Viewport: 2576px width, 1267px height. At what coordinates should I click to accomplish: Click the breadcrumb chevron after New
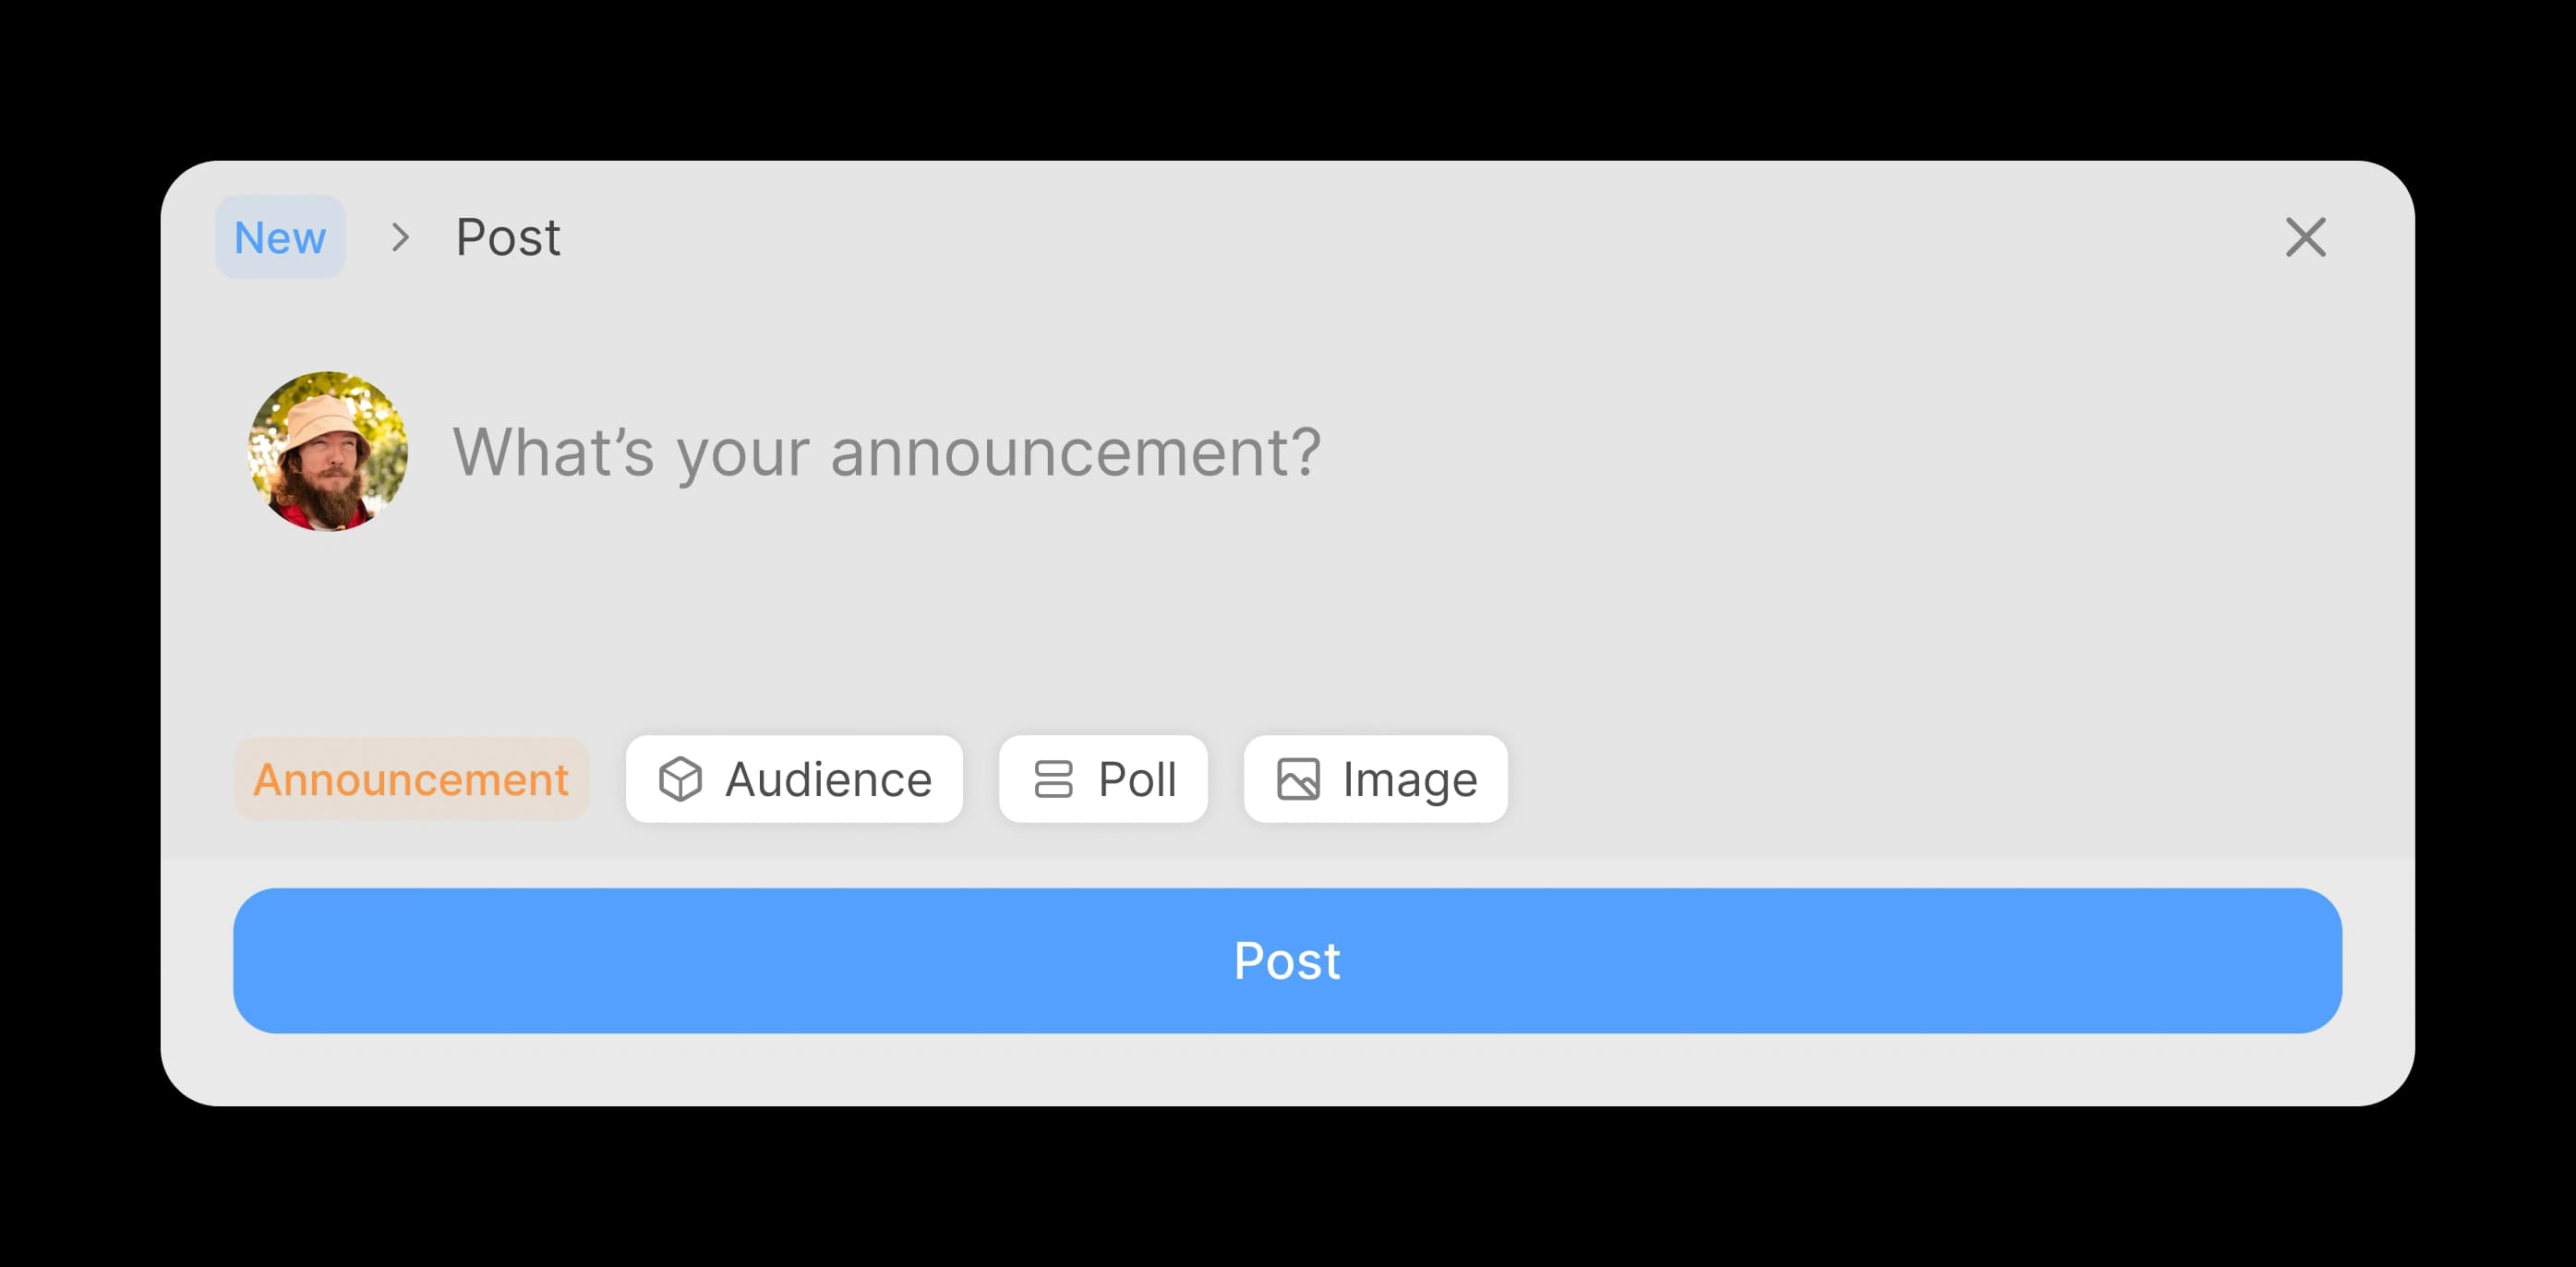tap(399, 238)
